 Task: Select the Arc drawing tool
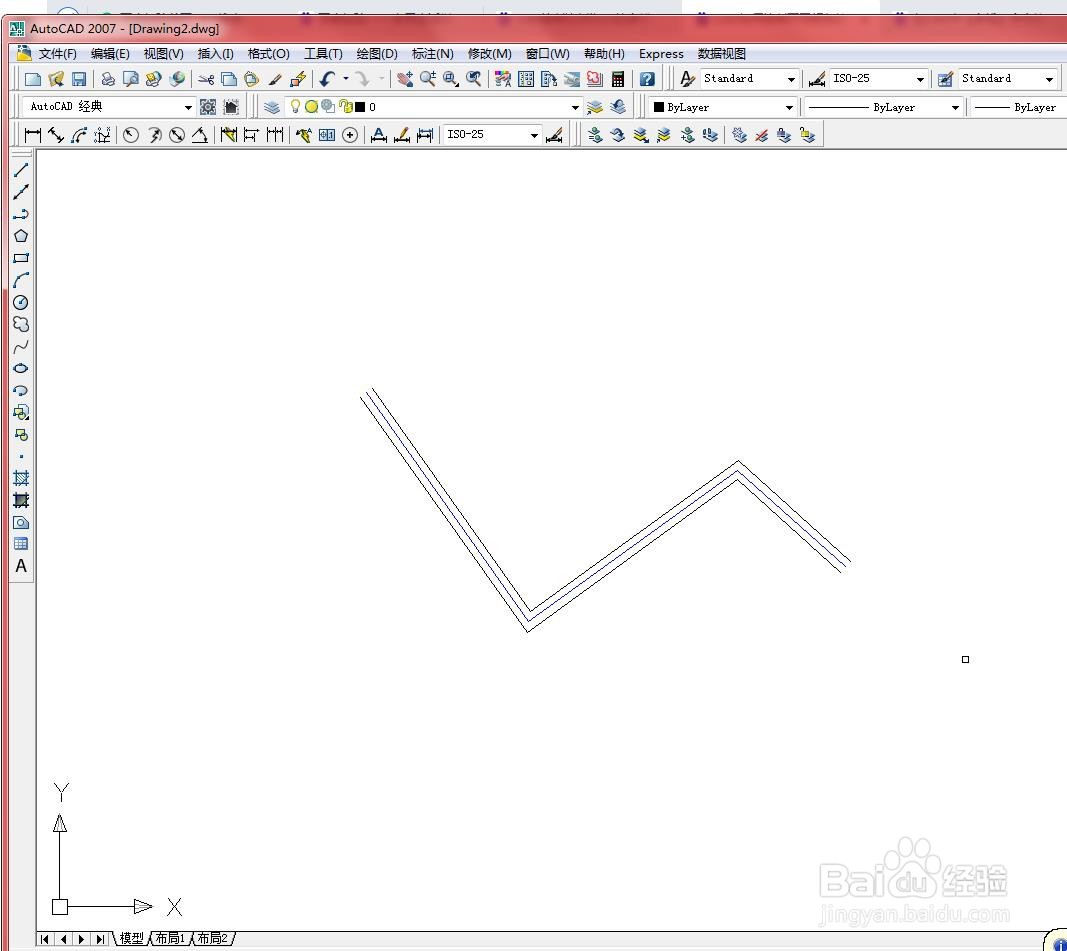pyautogui.click(x=21, y=280)
